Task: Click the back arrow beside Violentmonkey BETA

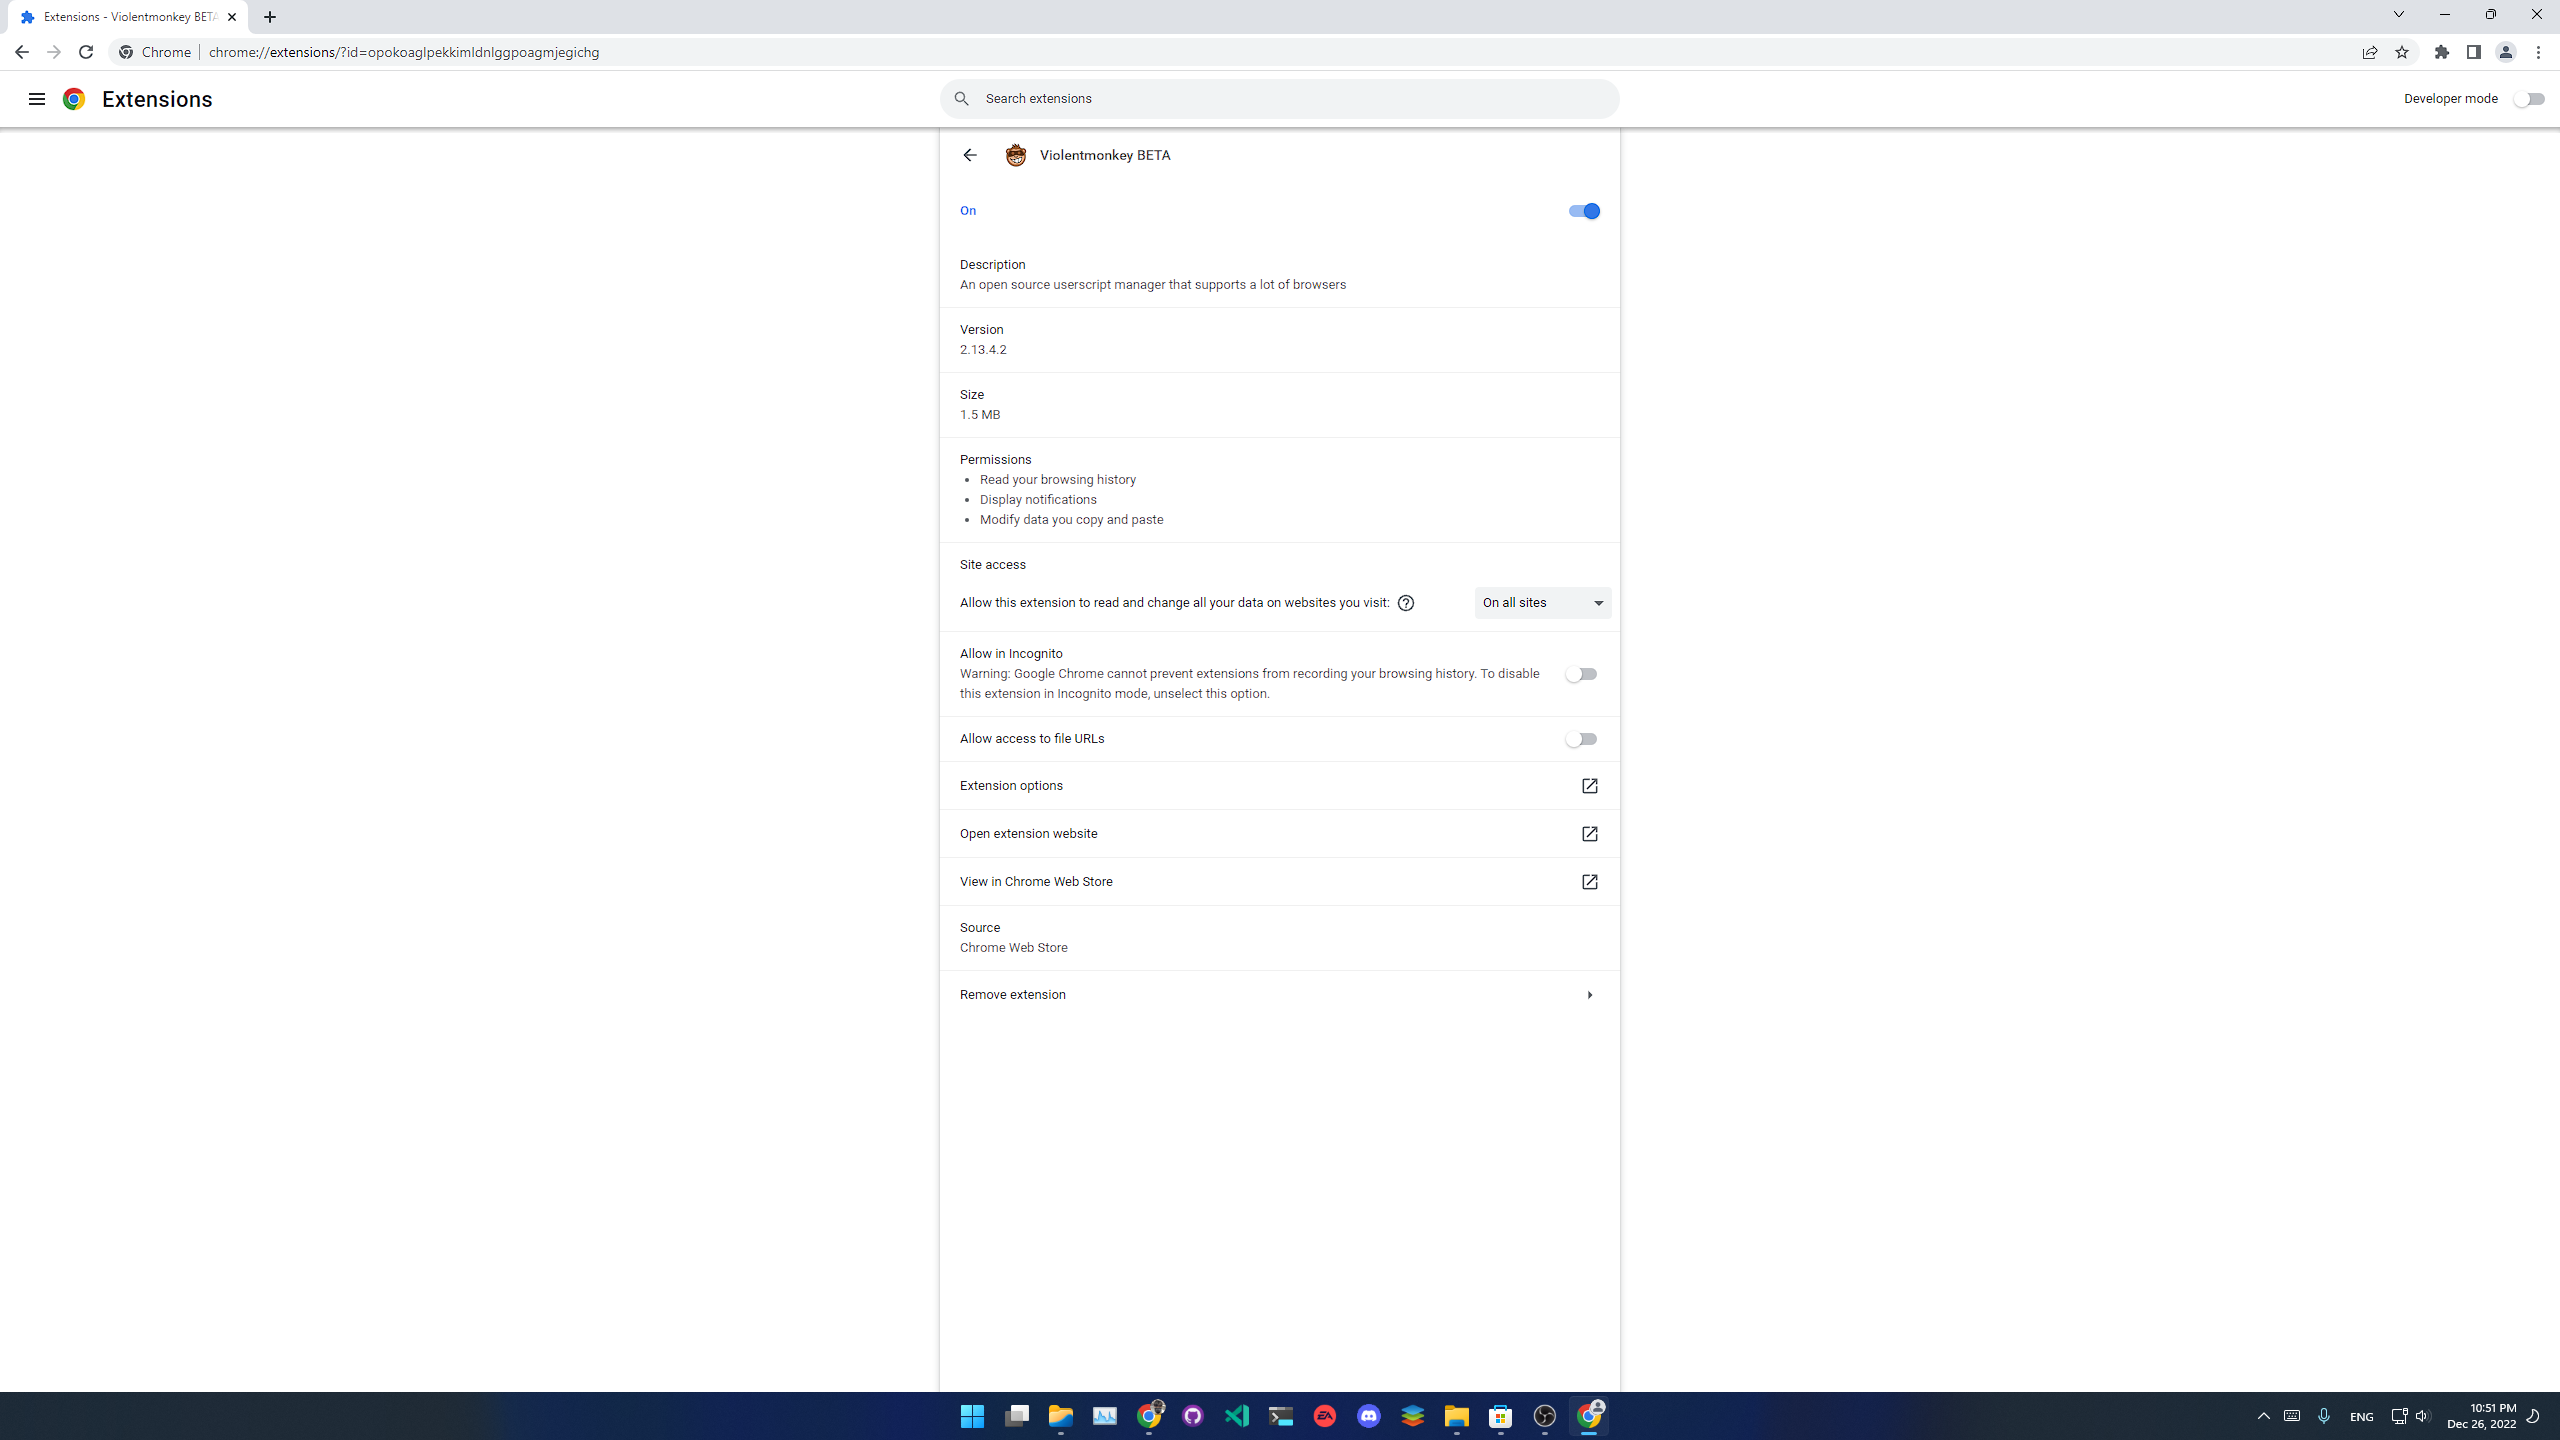Action: (969, 155)
